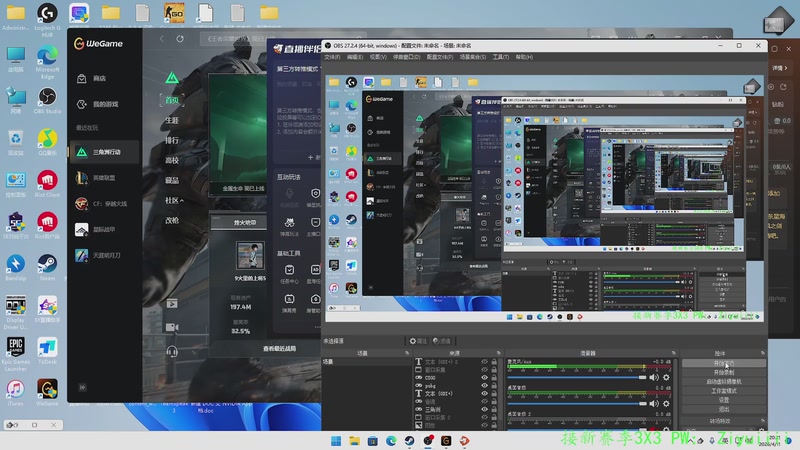Adjust the 桌面音频 volume slider
The height and width of the screenshot is (450, 800).
click(x=577, y=404)
